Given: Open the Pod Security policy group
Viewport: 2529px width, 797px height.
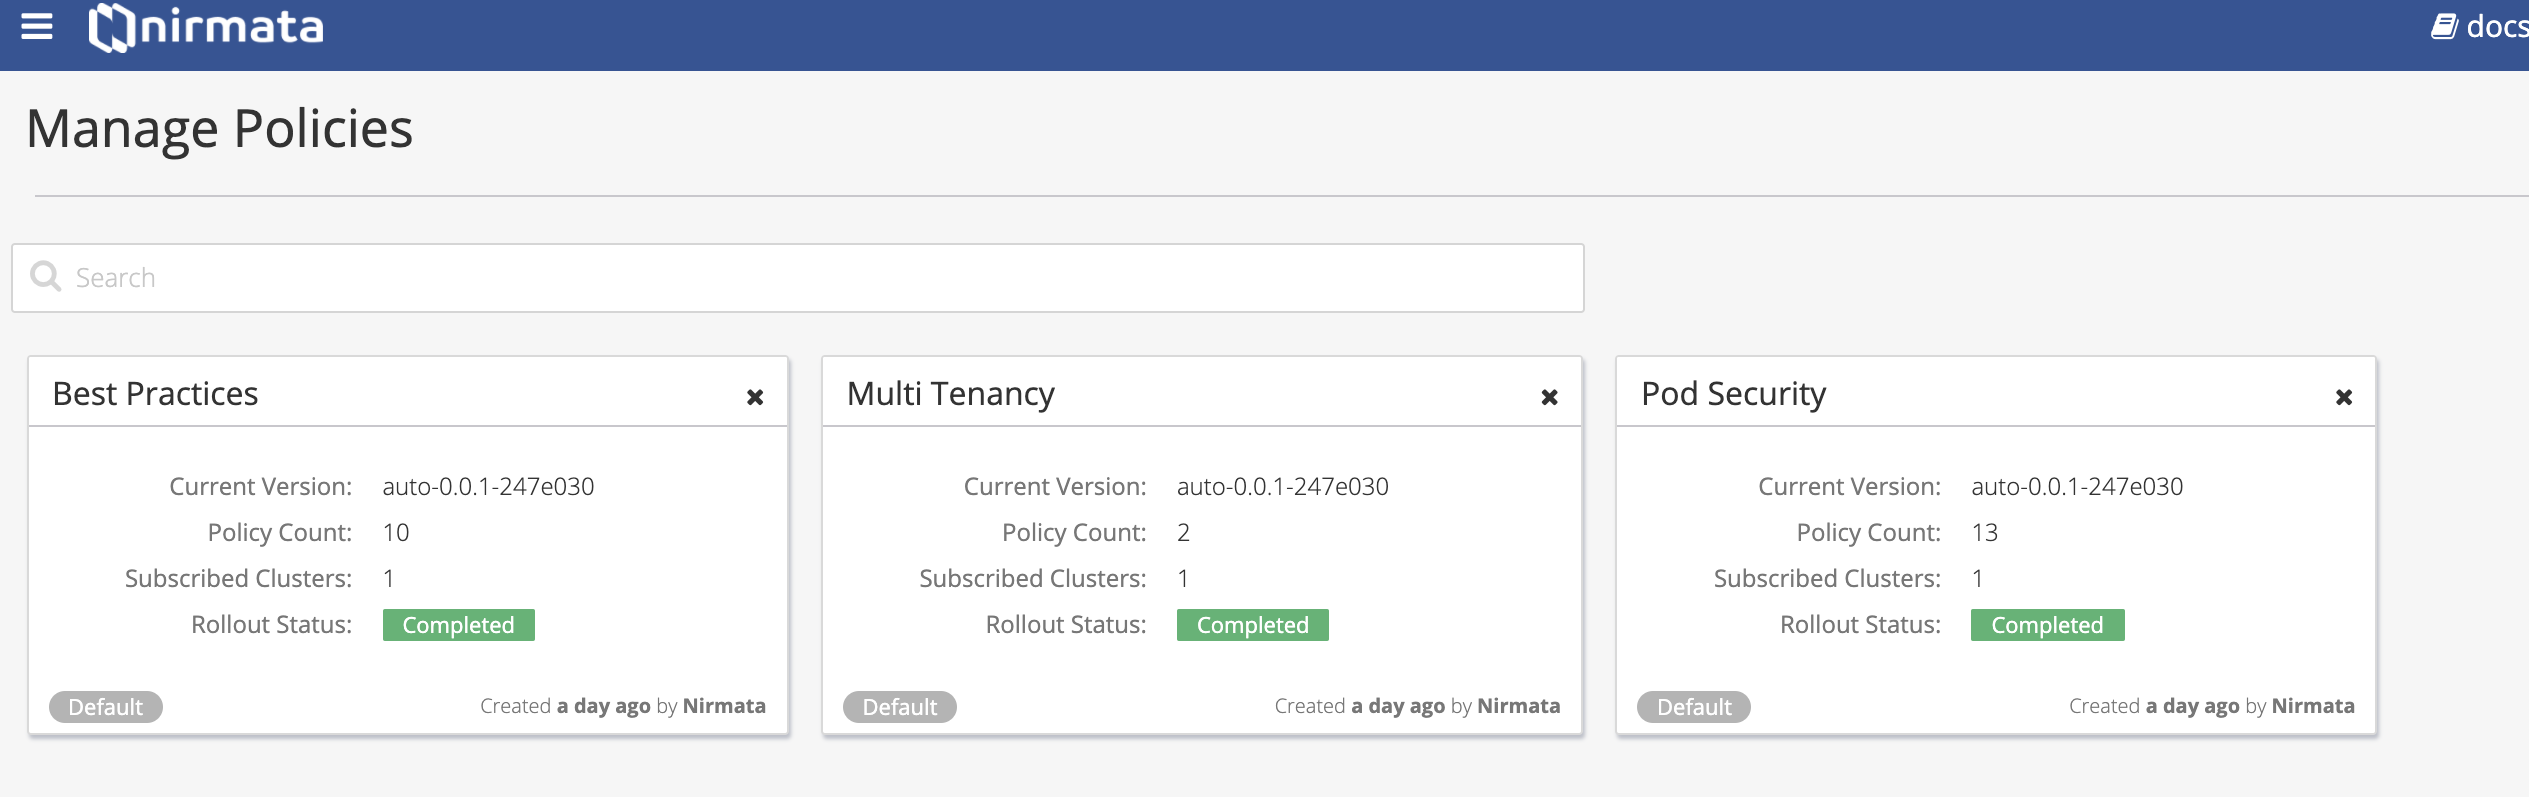Looking at the screenshot, I should pos(1733,394).
